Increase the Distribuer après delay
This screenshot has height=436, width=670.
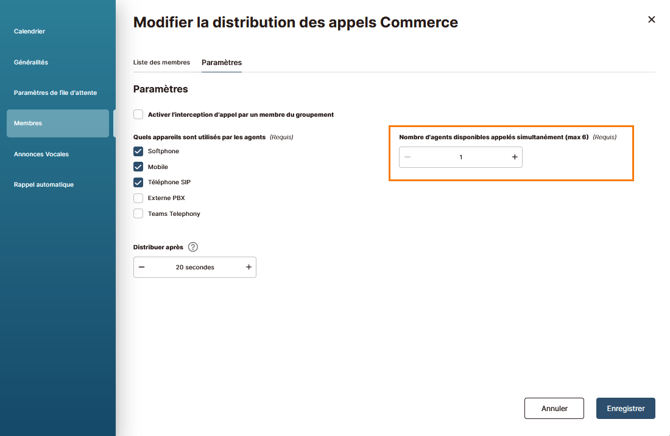[248, 267]
